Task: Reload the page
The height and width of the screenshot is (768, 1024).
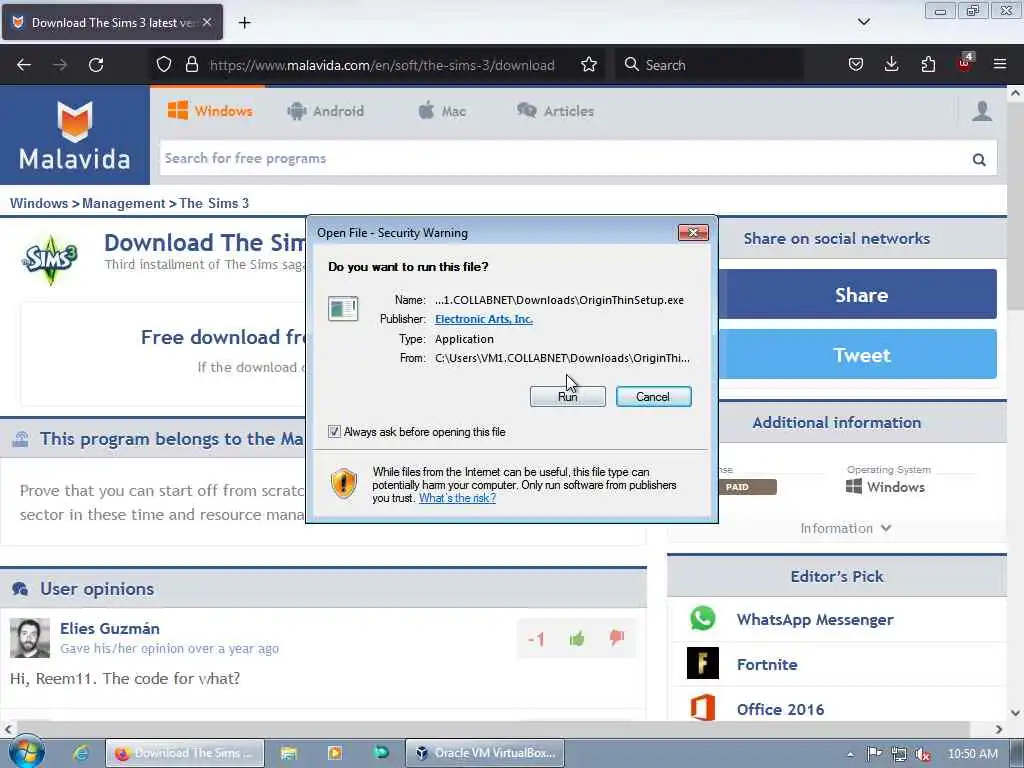Action: tap(96, 65)
